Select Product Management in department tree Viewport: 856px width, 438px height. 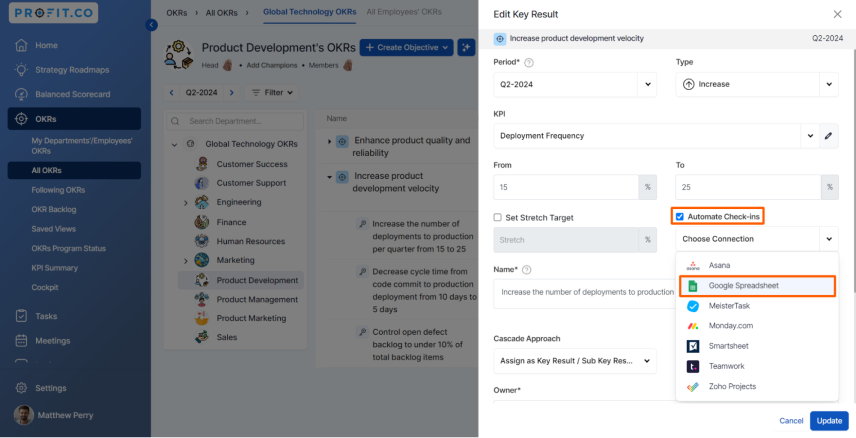[x=257, y=299]
